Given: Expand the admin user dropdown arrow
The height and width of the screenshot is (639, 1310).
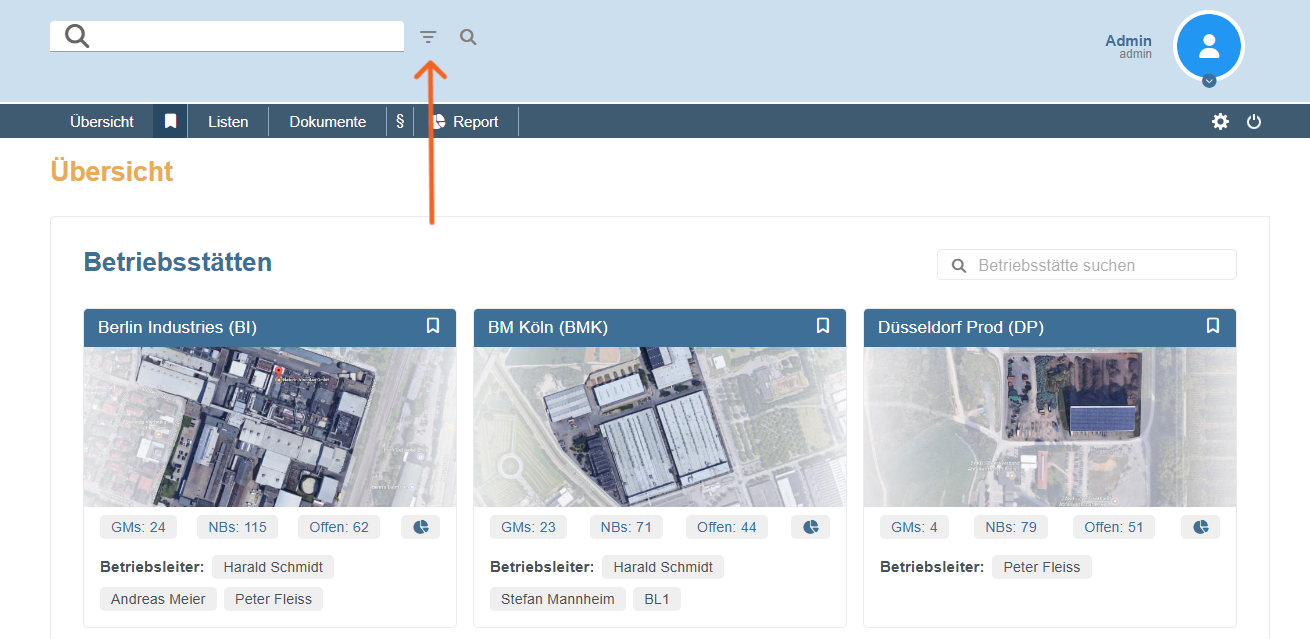Looking at the screenshot, I should (1209, 81).
